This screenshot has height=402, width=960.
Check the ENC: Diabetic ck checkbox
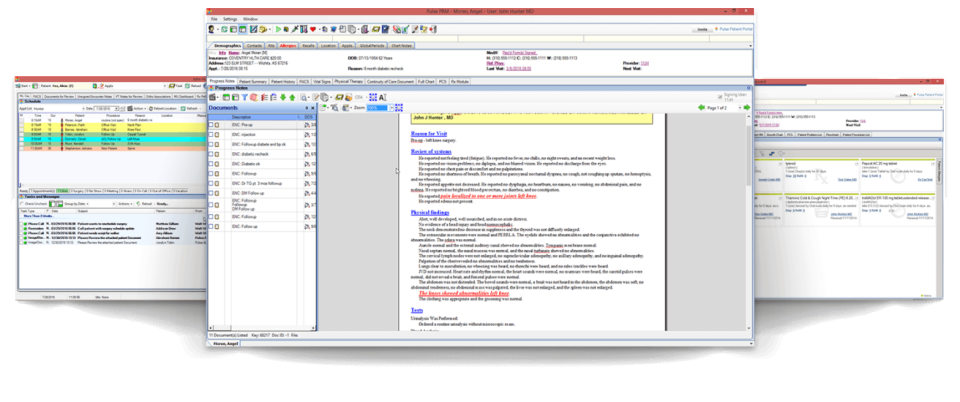tap(211, 164)
